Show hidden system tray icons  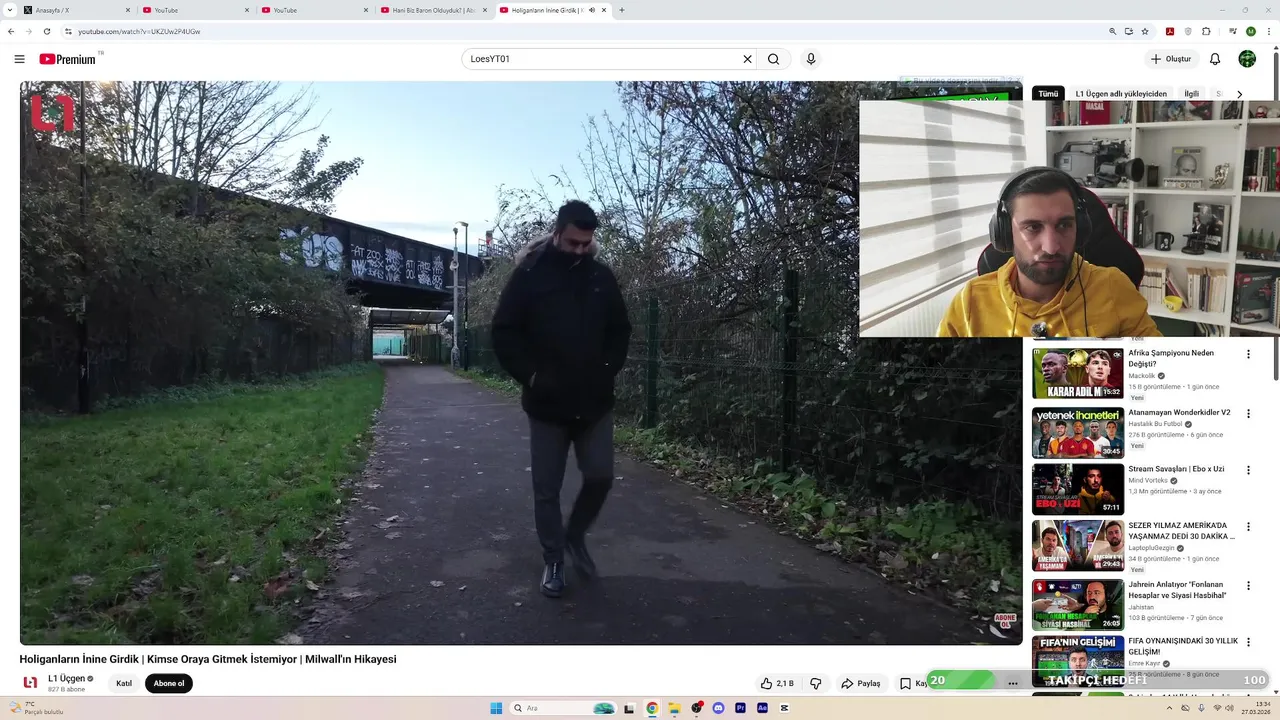pos(1168,708)
